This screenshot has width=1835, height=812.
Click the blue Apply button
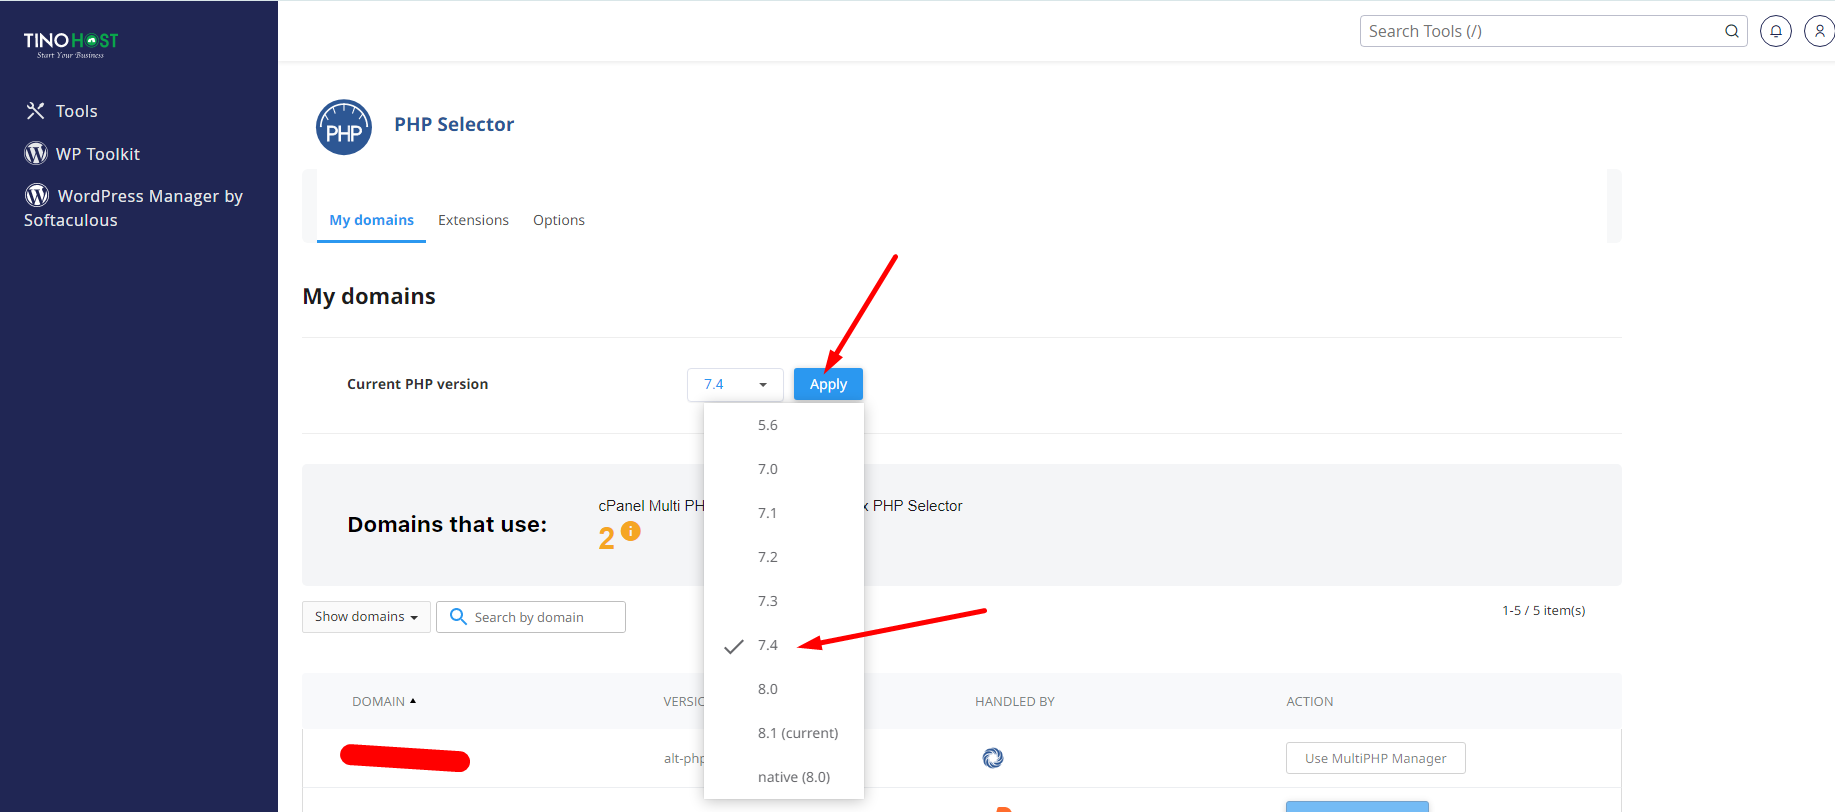click(828, 384)
